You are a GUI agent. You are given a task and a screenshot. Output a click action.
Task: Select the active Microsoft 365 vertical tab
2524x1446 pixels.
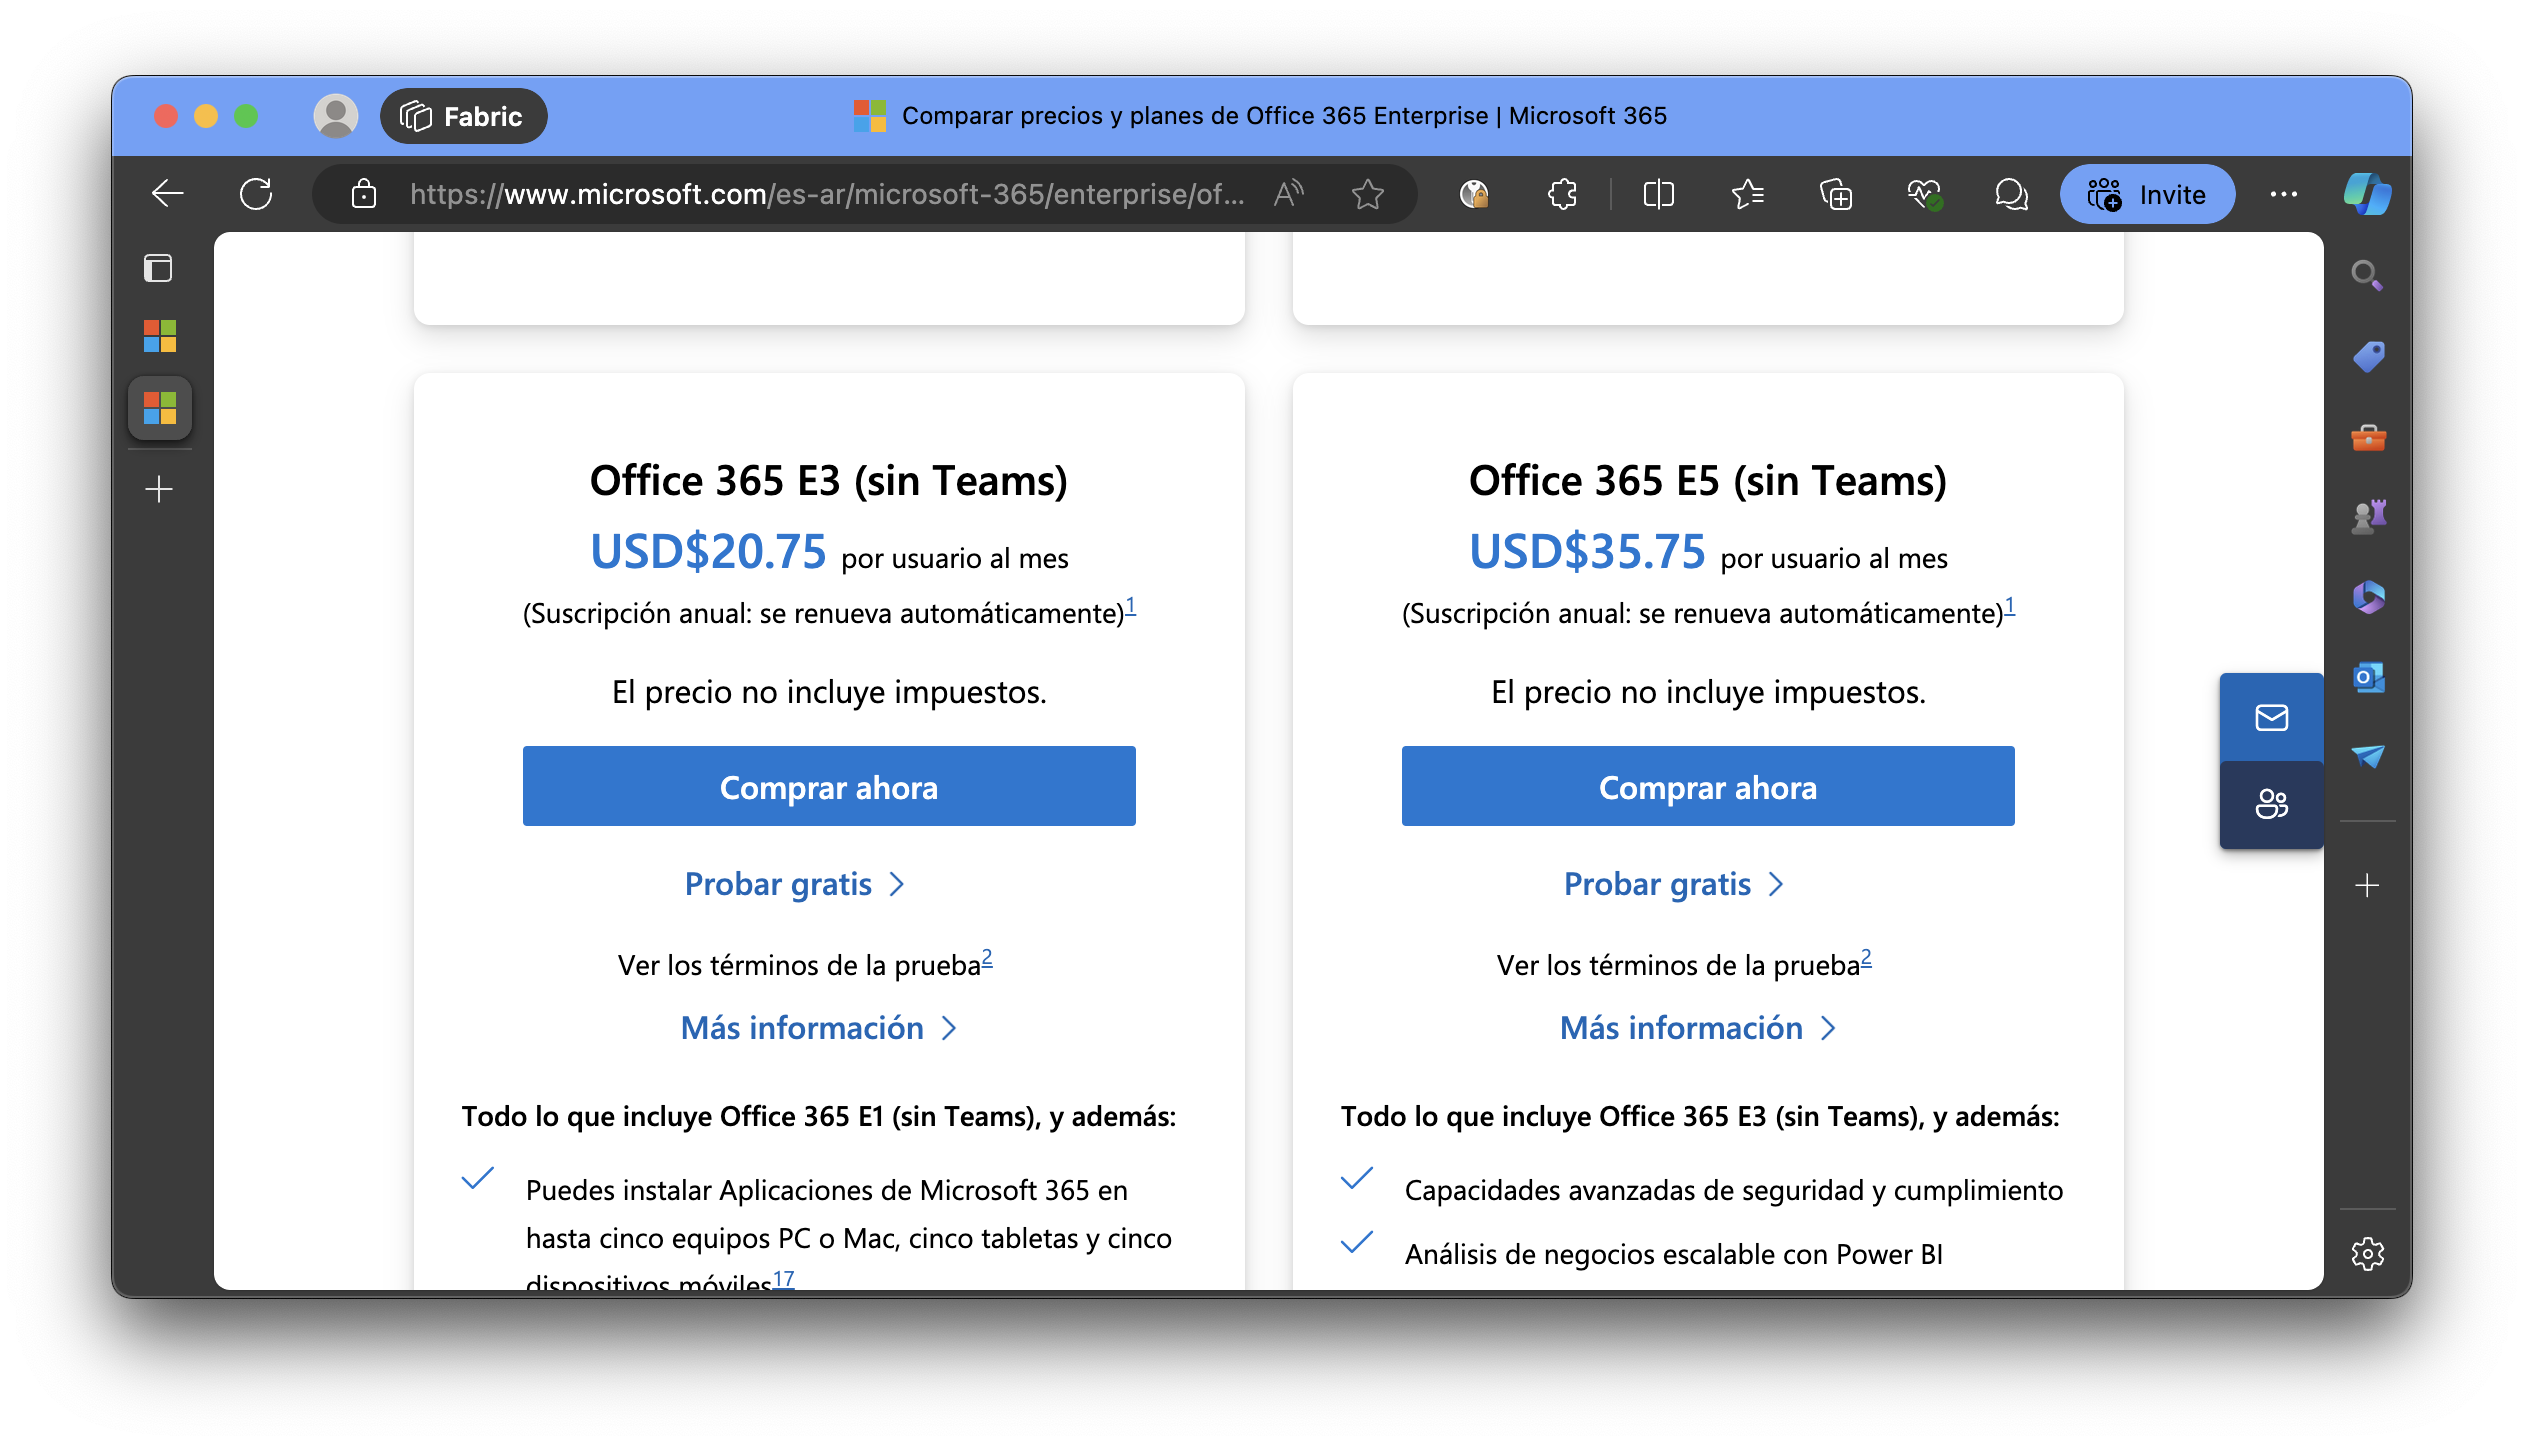(x=159, y=408)
